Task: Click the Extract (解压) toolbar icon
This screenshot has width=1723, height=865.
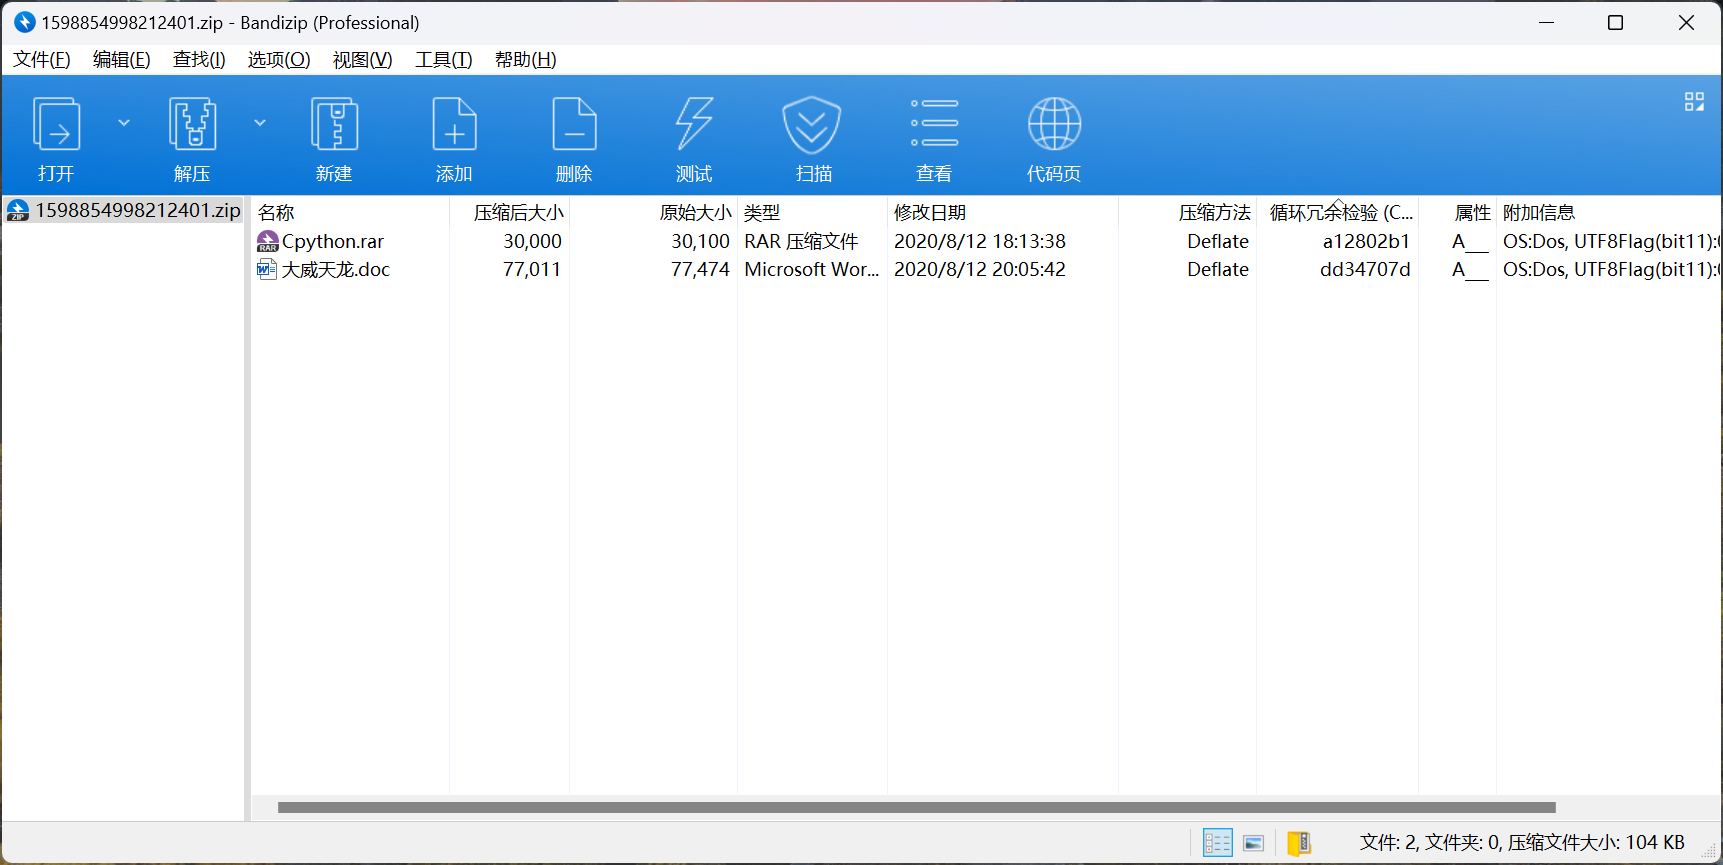Action: (192, 125)
